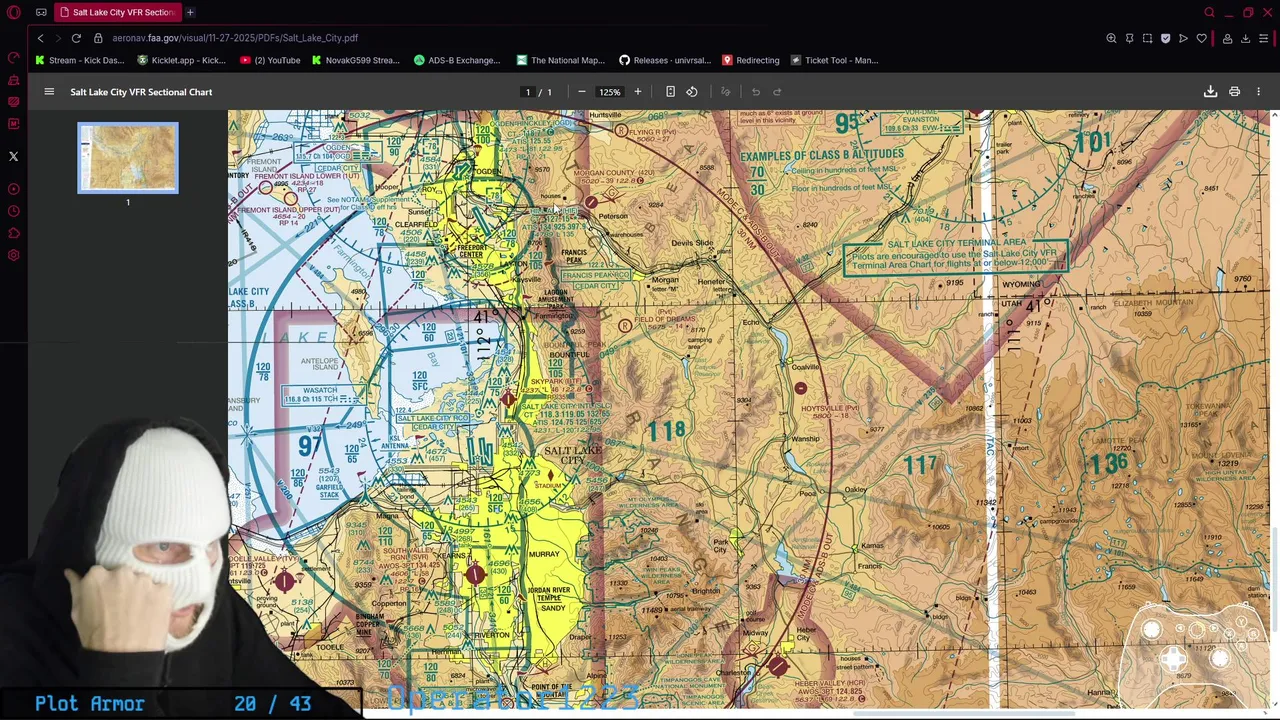The image size is (1280, 720).
Task: Go back to the previous page
Action: (x=41, y=38)
